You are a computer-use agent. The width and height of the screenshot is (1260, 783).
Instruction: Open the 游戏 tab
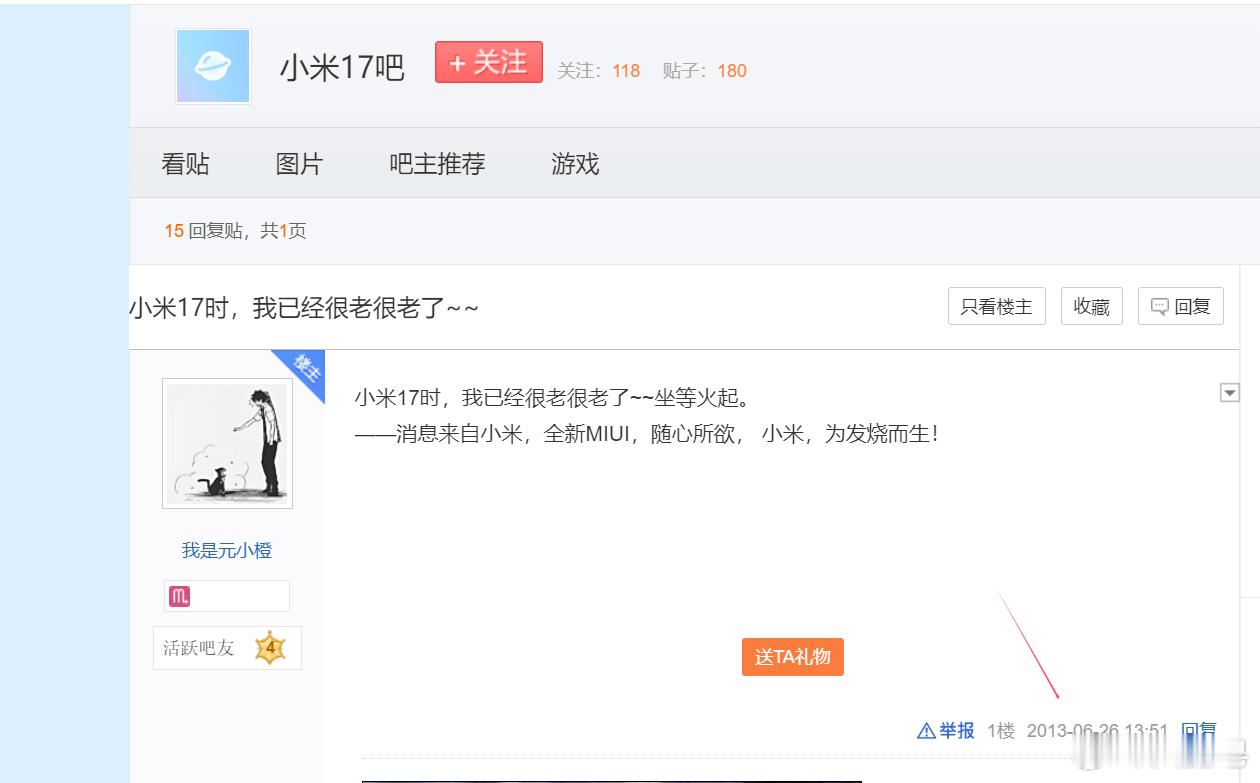[575, 164]
